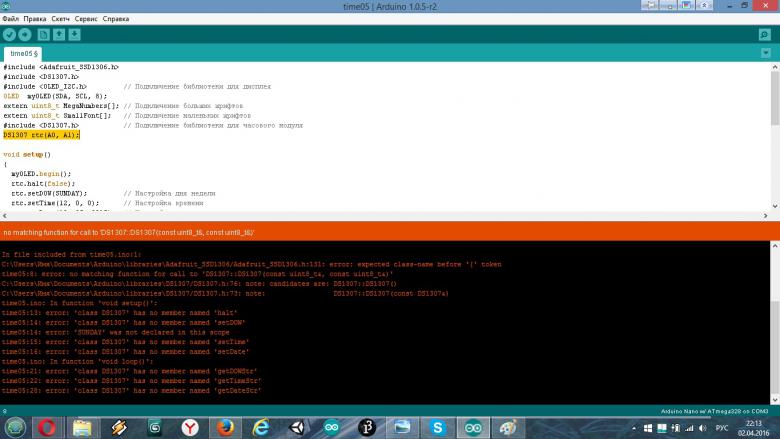Click the 'rtc.setTime(12, 0, 0);' code line
This screenshot has height=439, width=780.
click(55, 203)
